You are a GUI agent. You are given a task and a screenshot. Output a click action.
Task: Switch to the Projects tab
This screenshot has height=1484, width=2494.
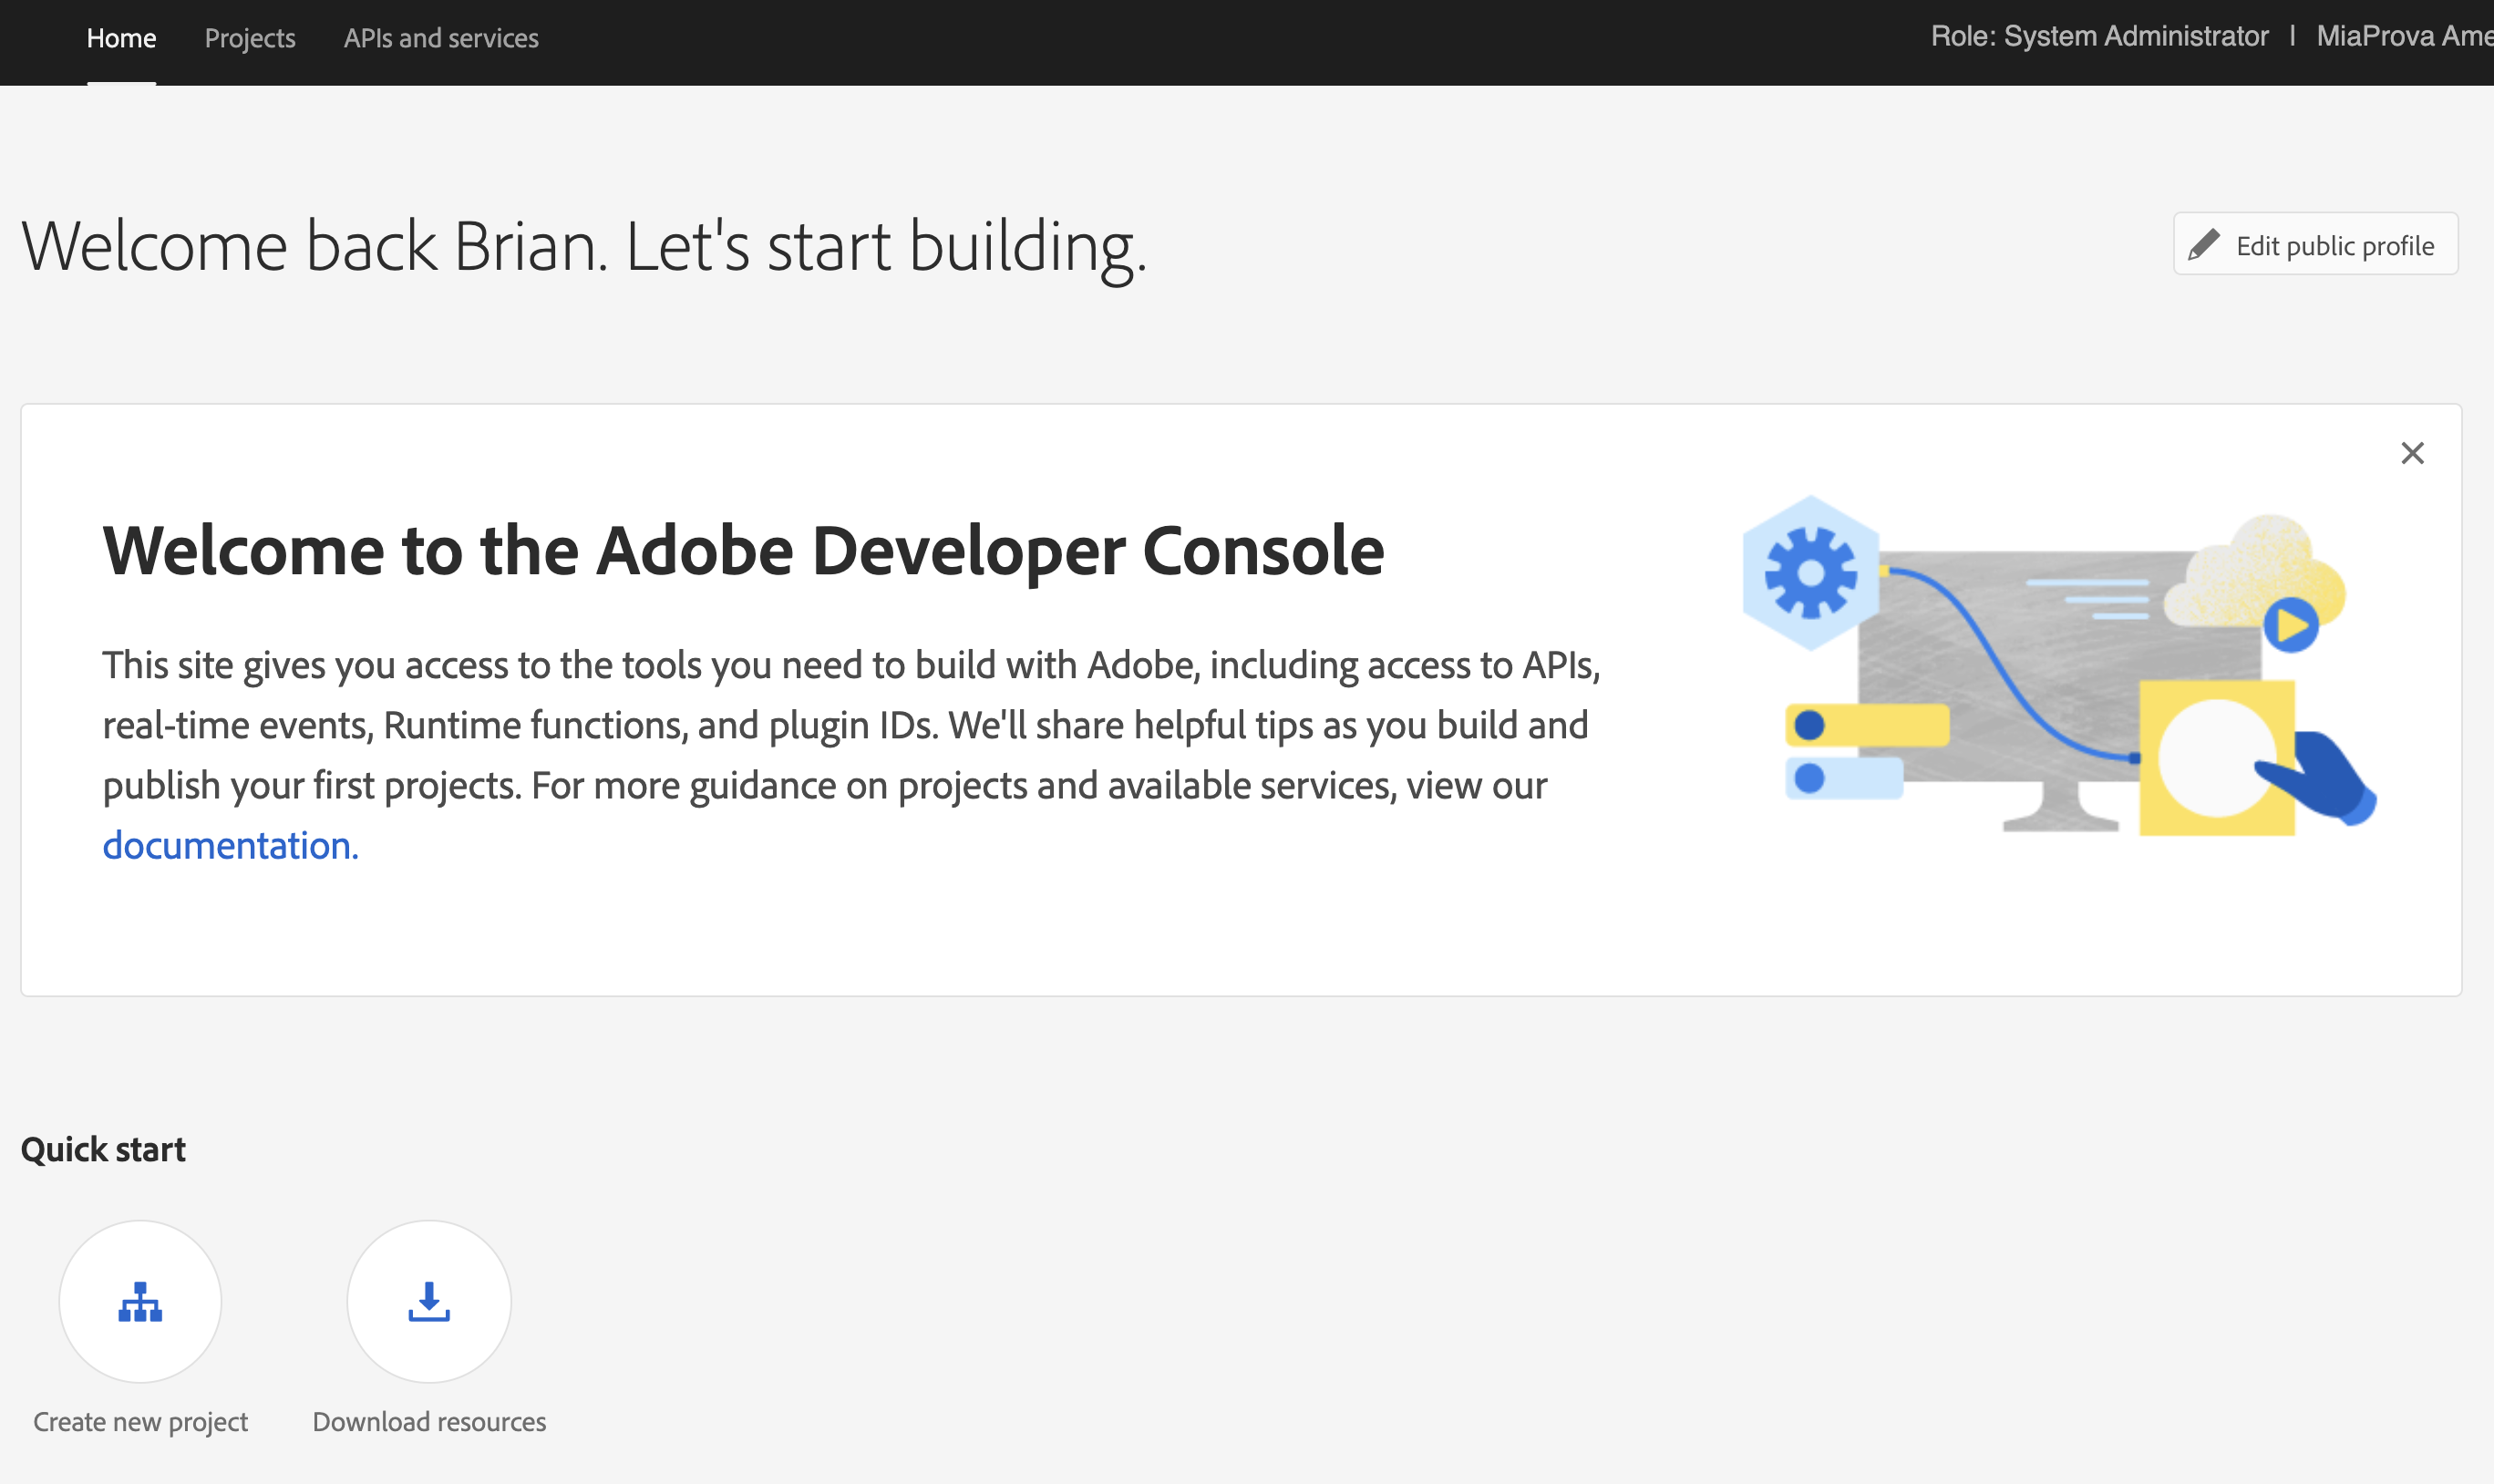tap(250, 39)
